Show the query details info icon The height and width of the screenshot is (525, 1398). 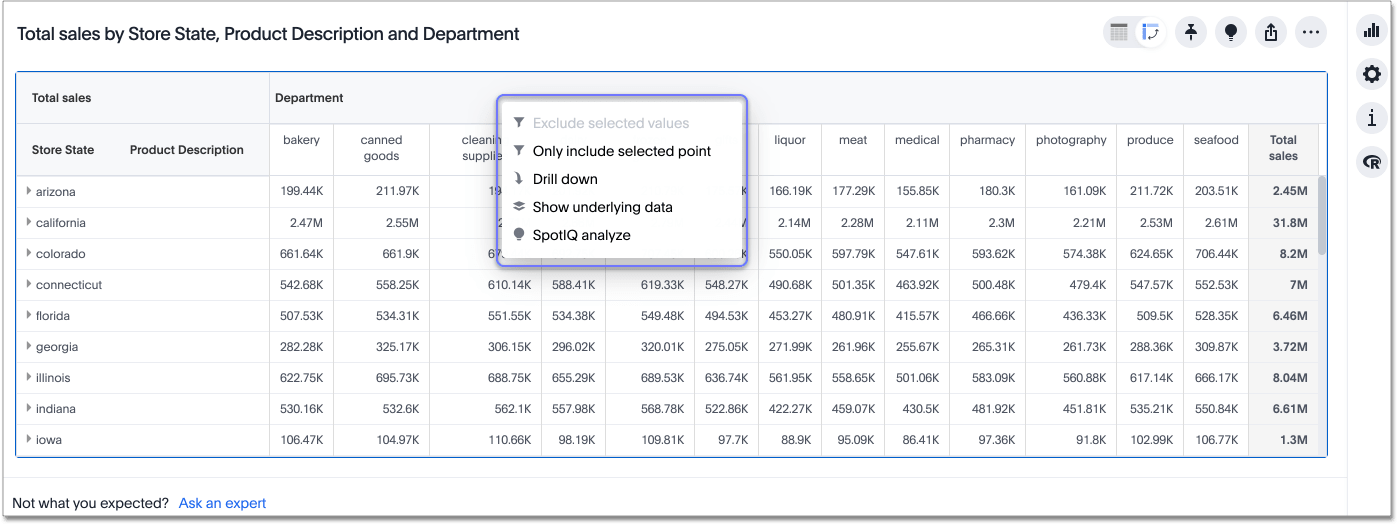[x=1370, y=118]
